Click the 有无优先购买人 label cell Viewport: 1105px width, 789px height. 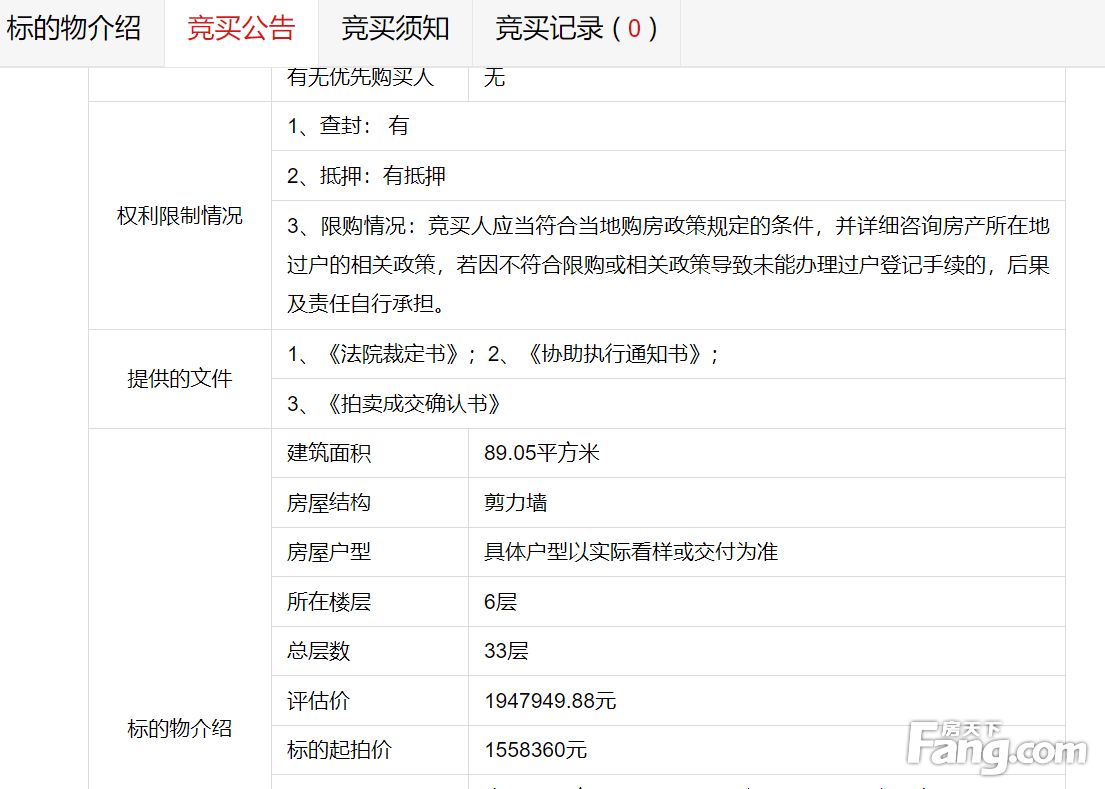(361, 77)
